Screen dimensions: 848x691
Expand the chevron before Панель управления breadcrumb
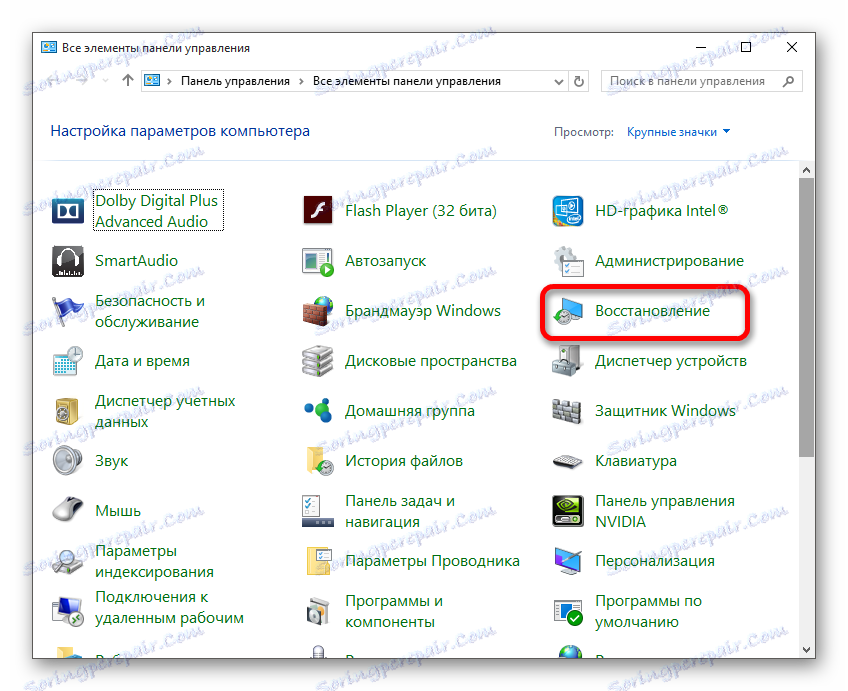[x=169, y=82]
